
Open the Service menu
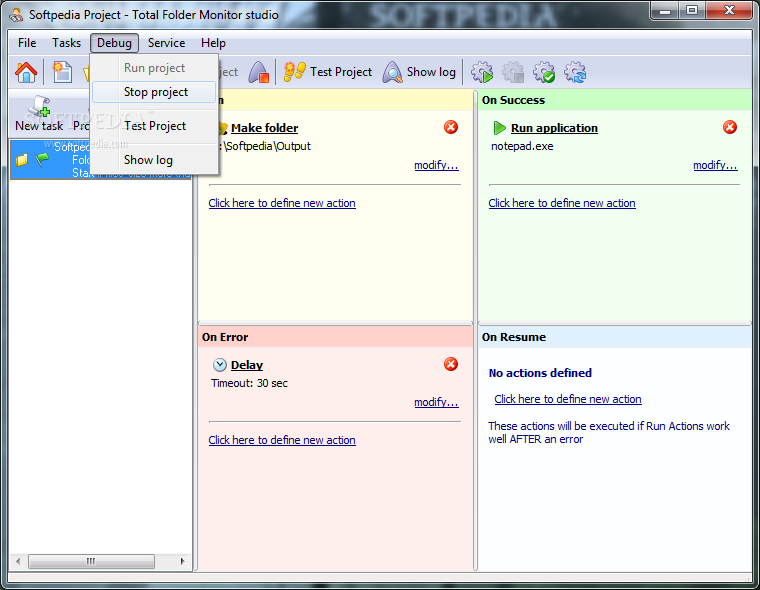[x=166, y=43]
